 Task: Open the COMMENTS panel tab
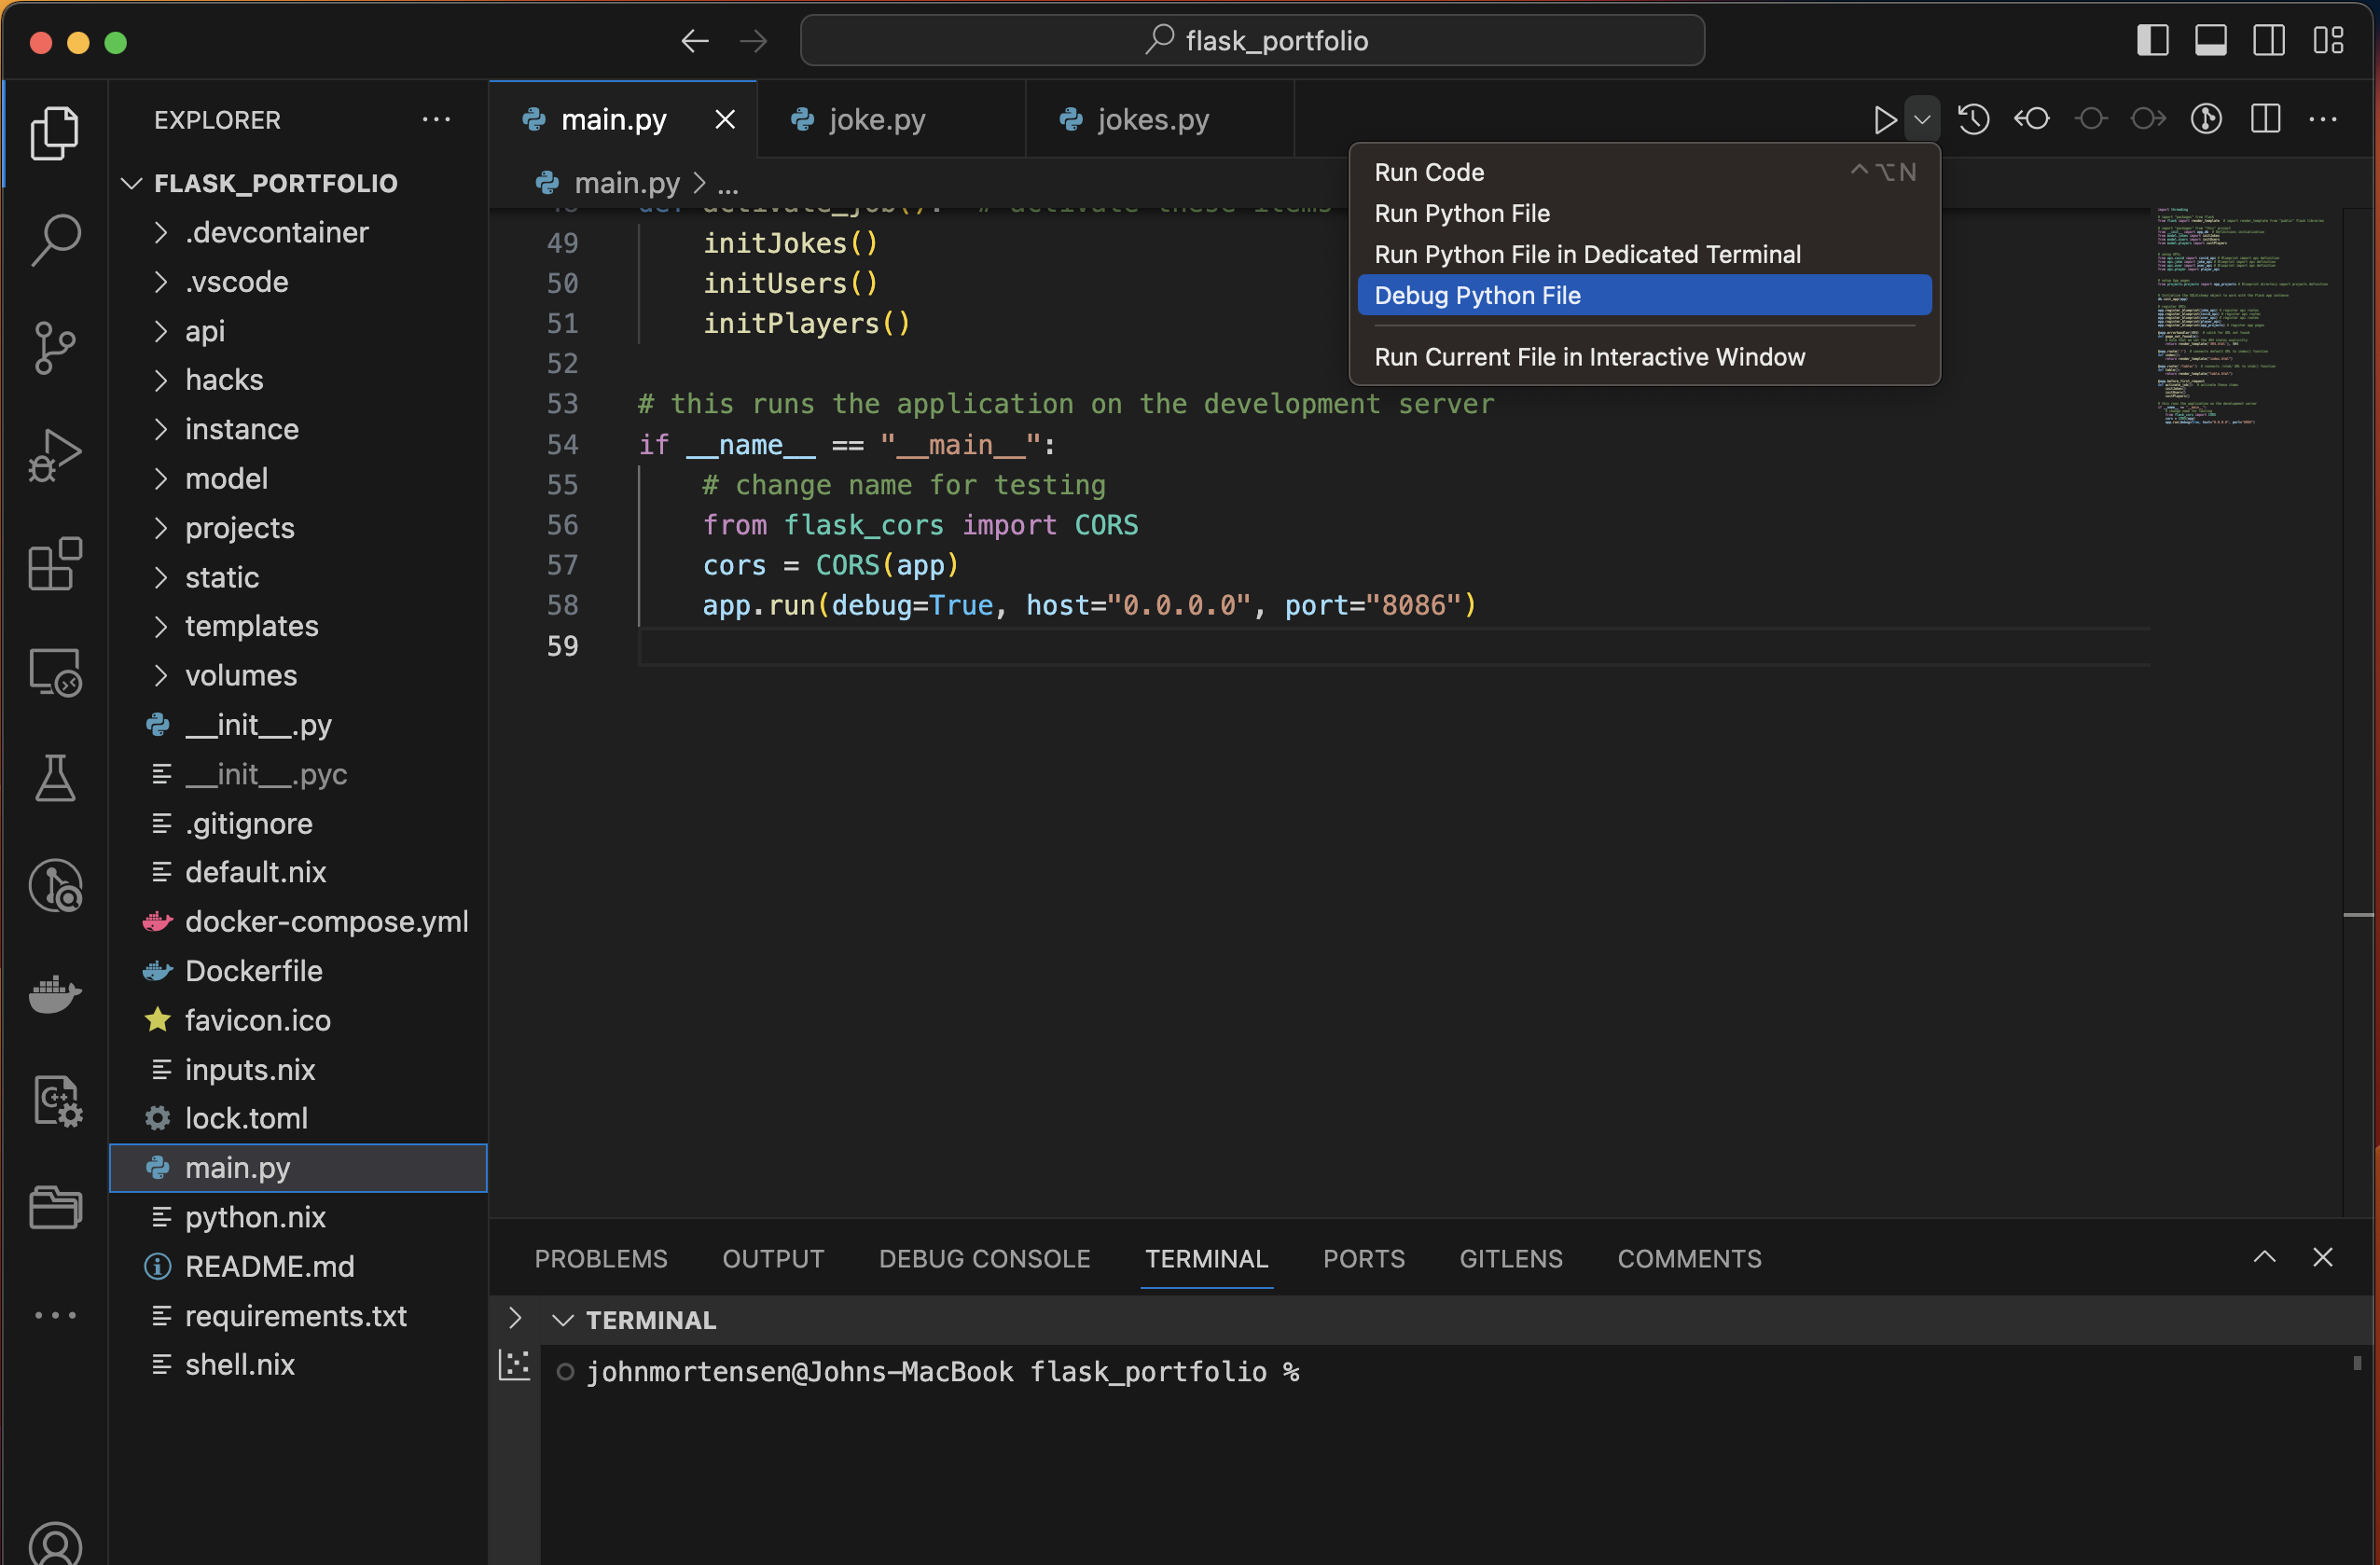[1689, 1258]
